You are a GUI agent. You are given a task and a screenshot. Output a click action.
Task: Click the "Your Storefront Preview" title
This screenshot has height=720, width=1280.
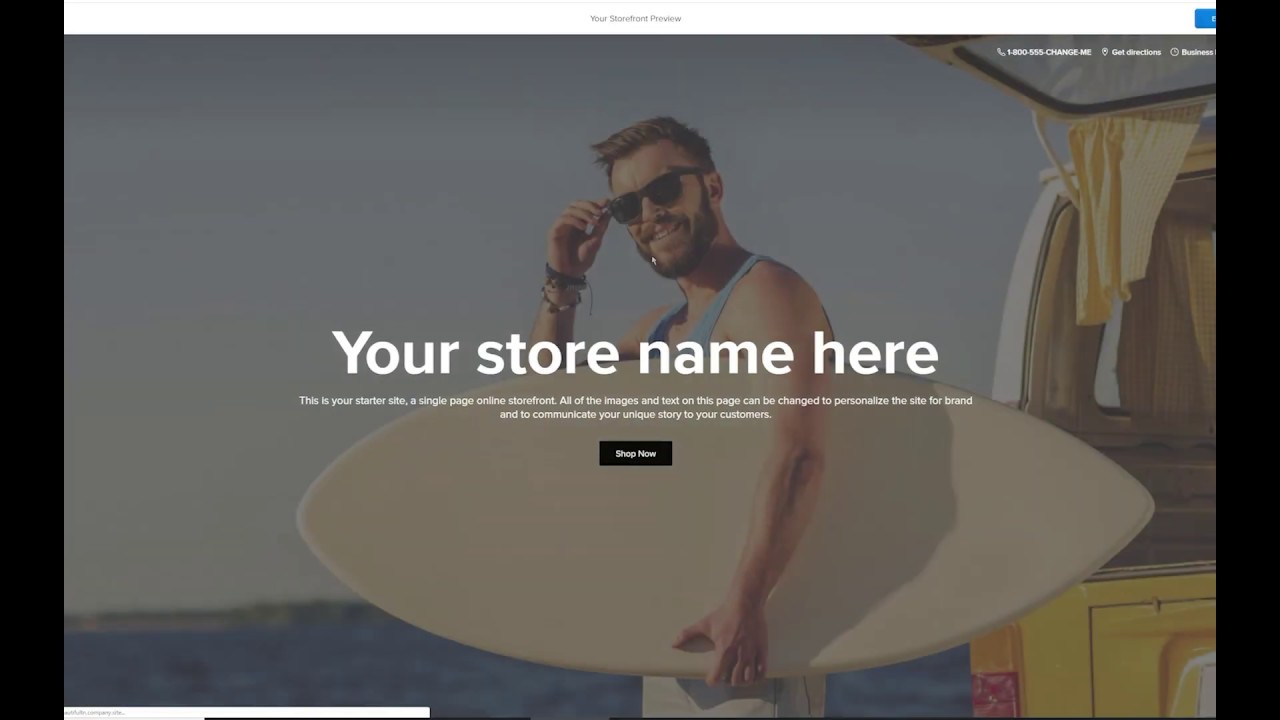[x=635, y=18]
